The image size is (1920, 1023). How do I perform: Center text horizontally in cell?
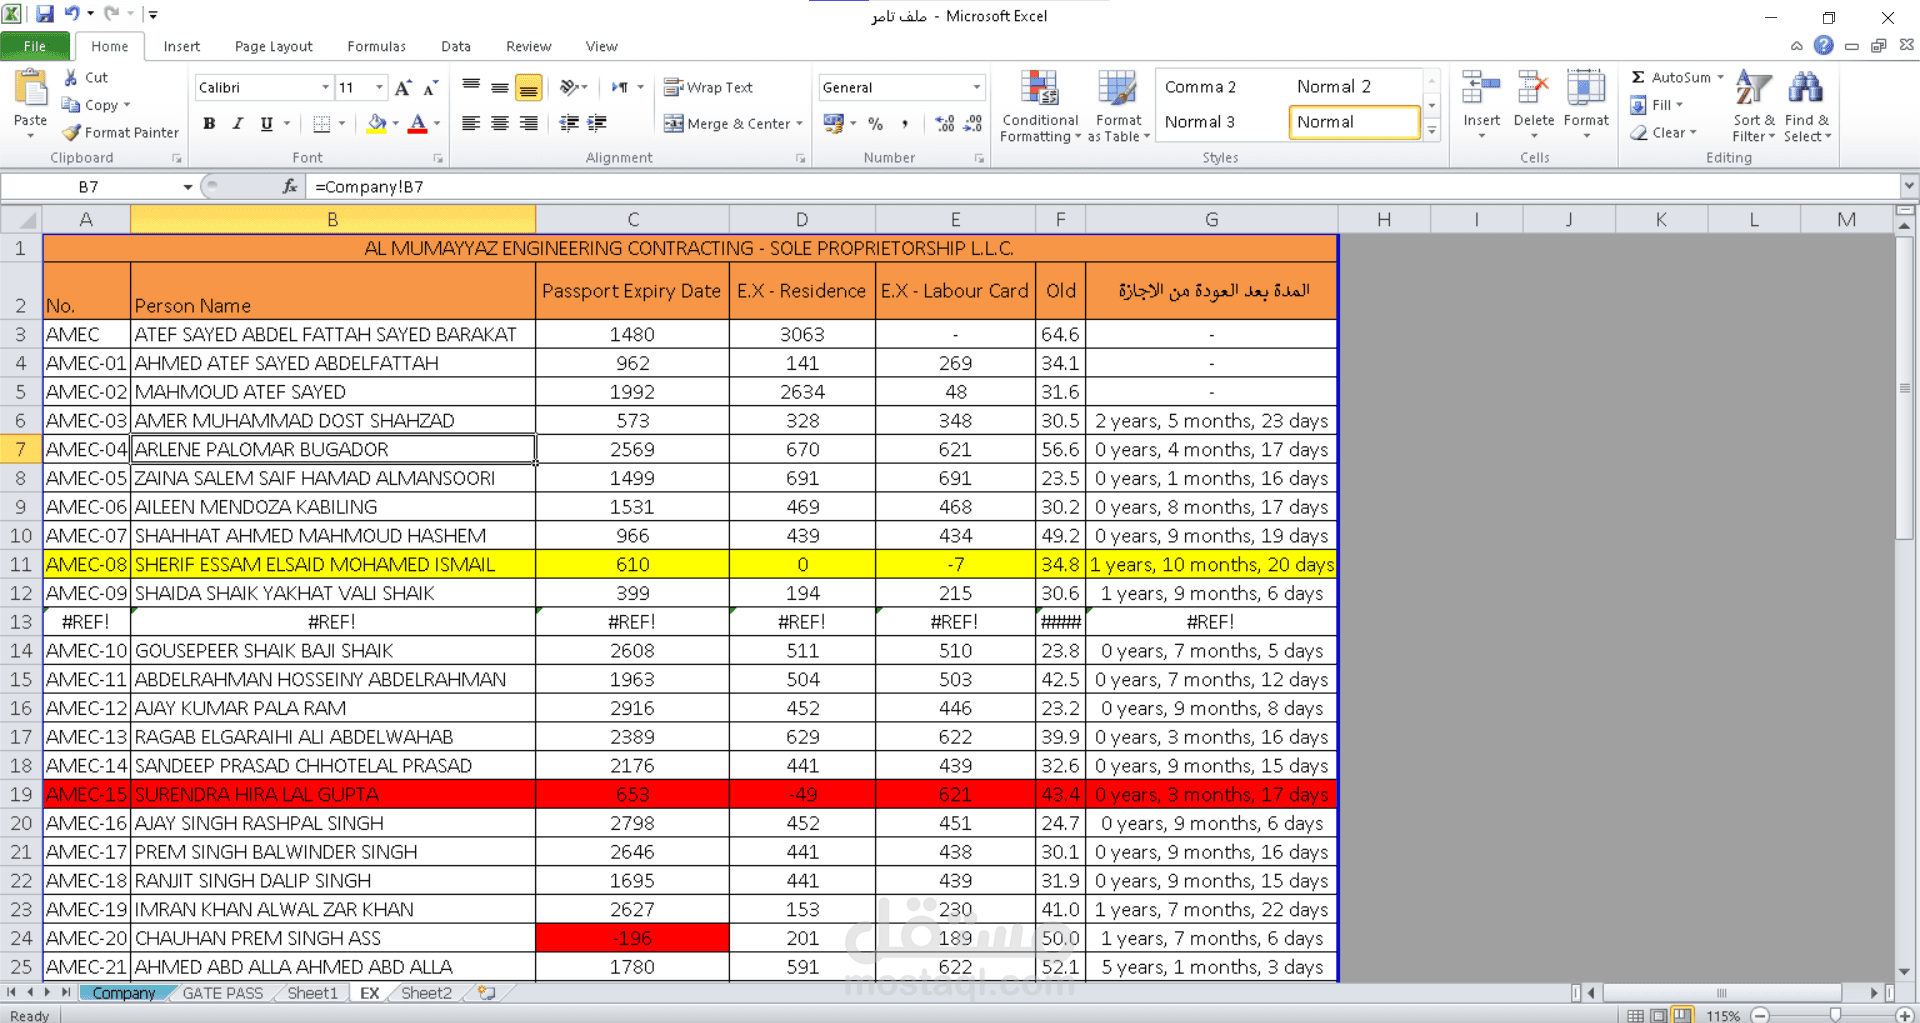[x=500, y=123]
